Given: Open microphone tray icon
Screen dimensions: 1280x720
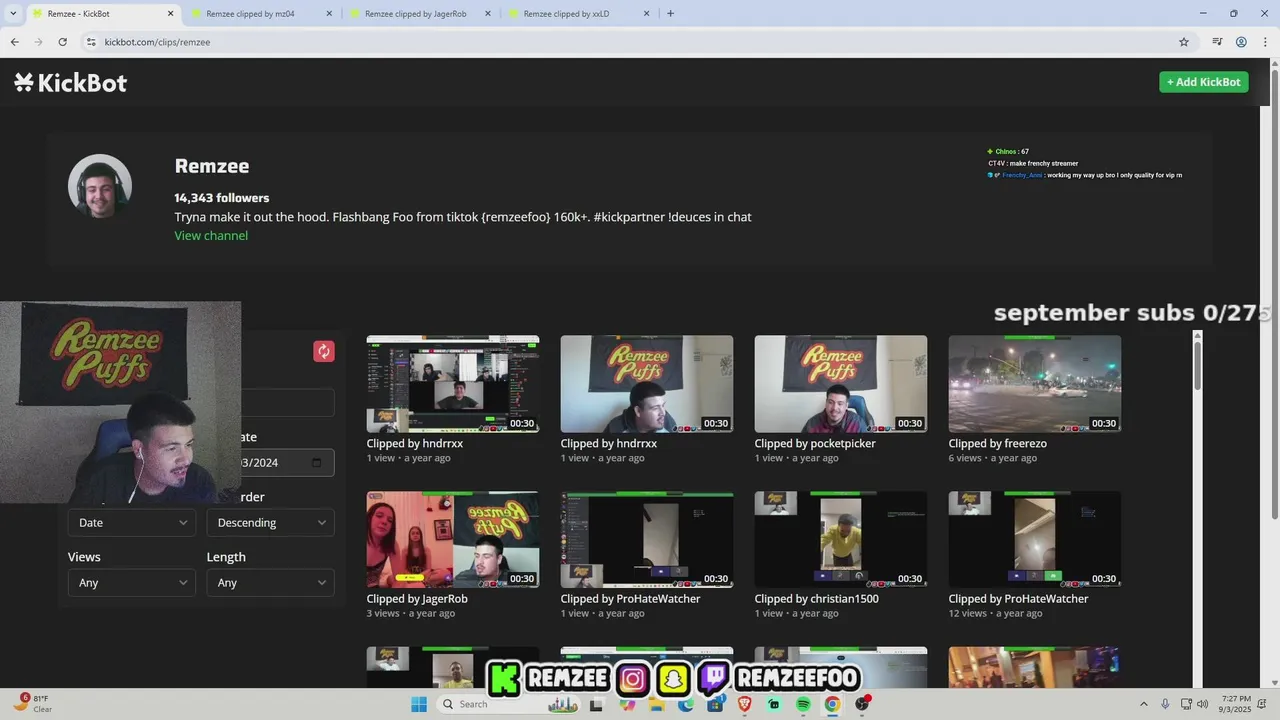Looking at the screenshot, I should [x=1165, y=704].
